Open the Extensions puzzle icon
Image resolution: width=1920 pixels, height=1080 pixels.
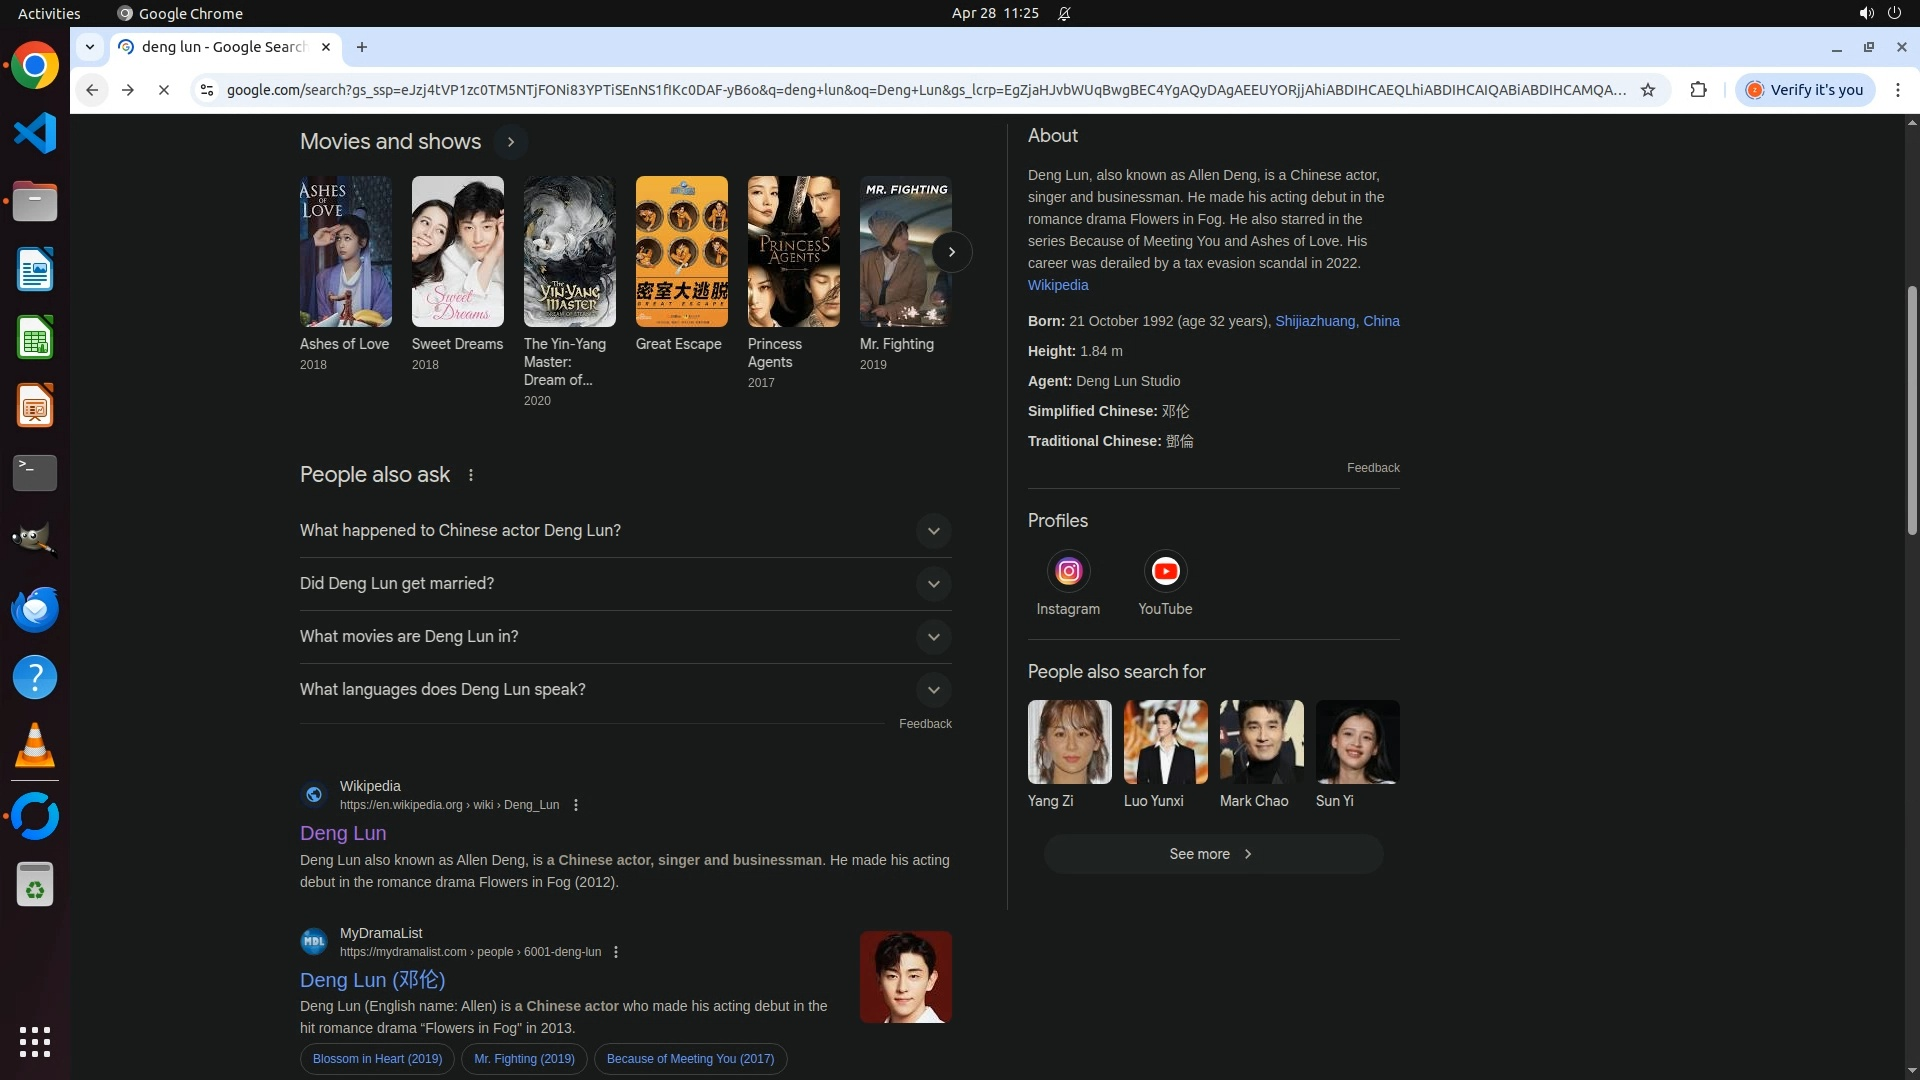click(1698, 90)
